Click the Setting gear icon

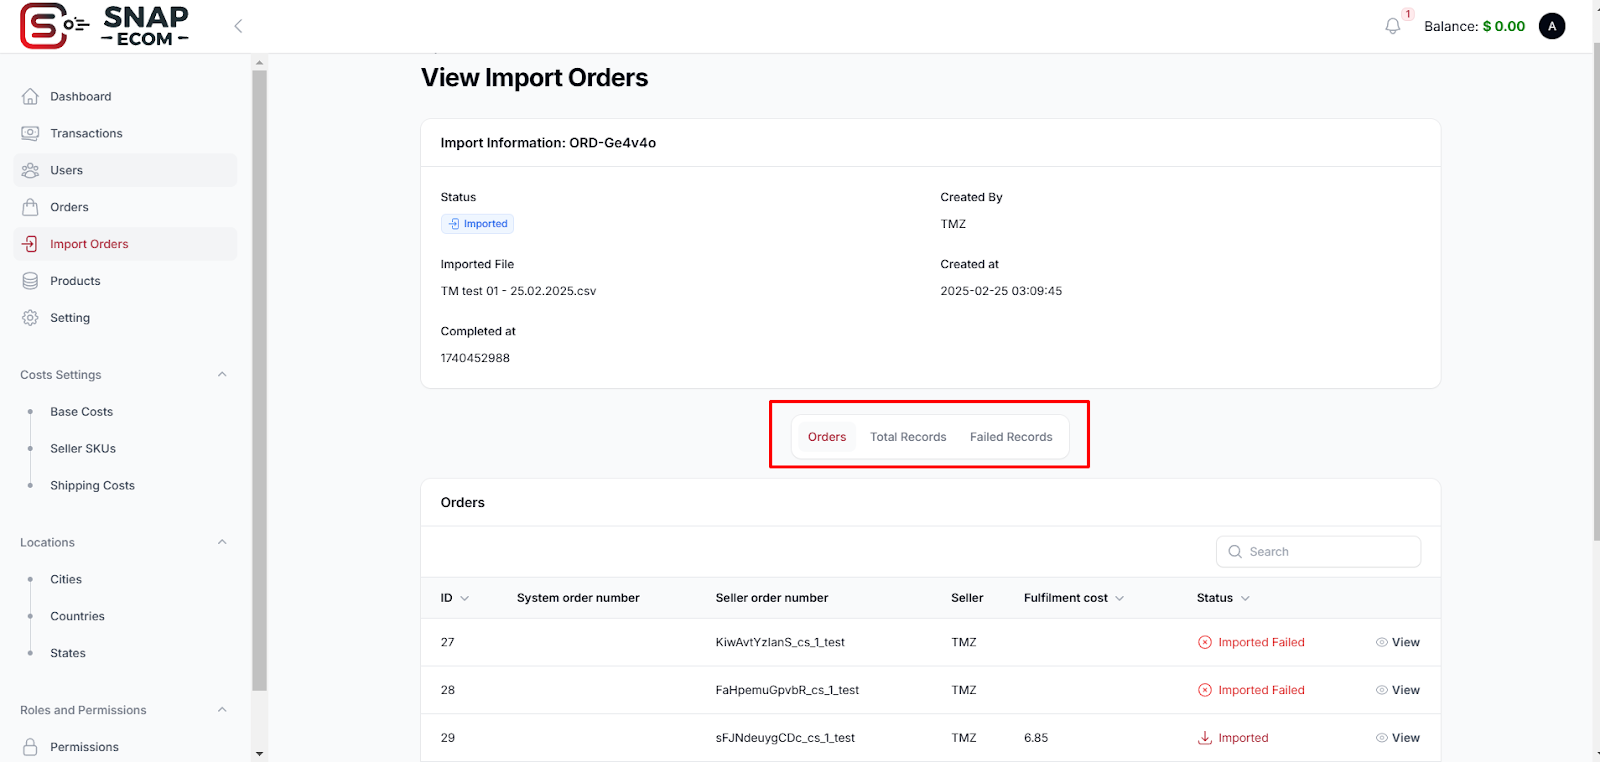tap(30, 318)
